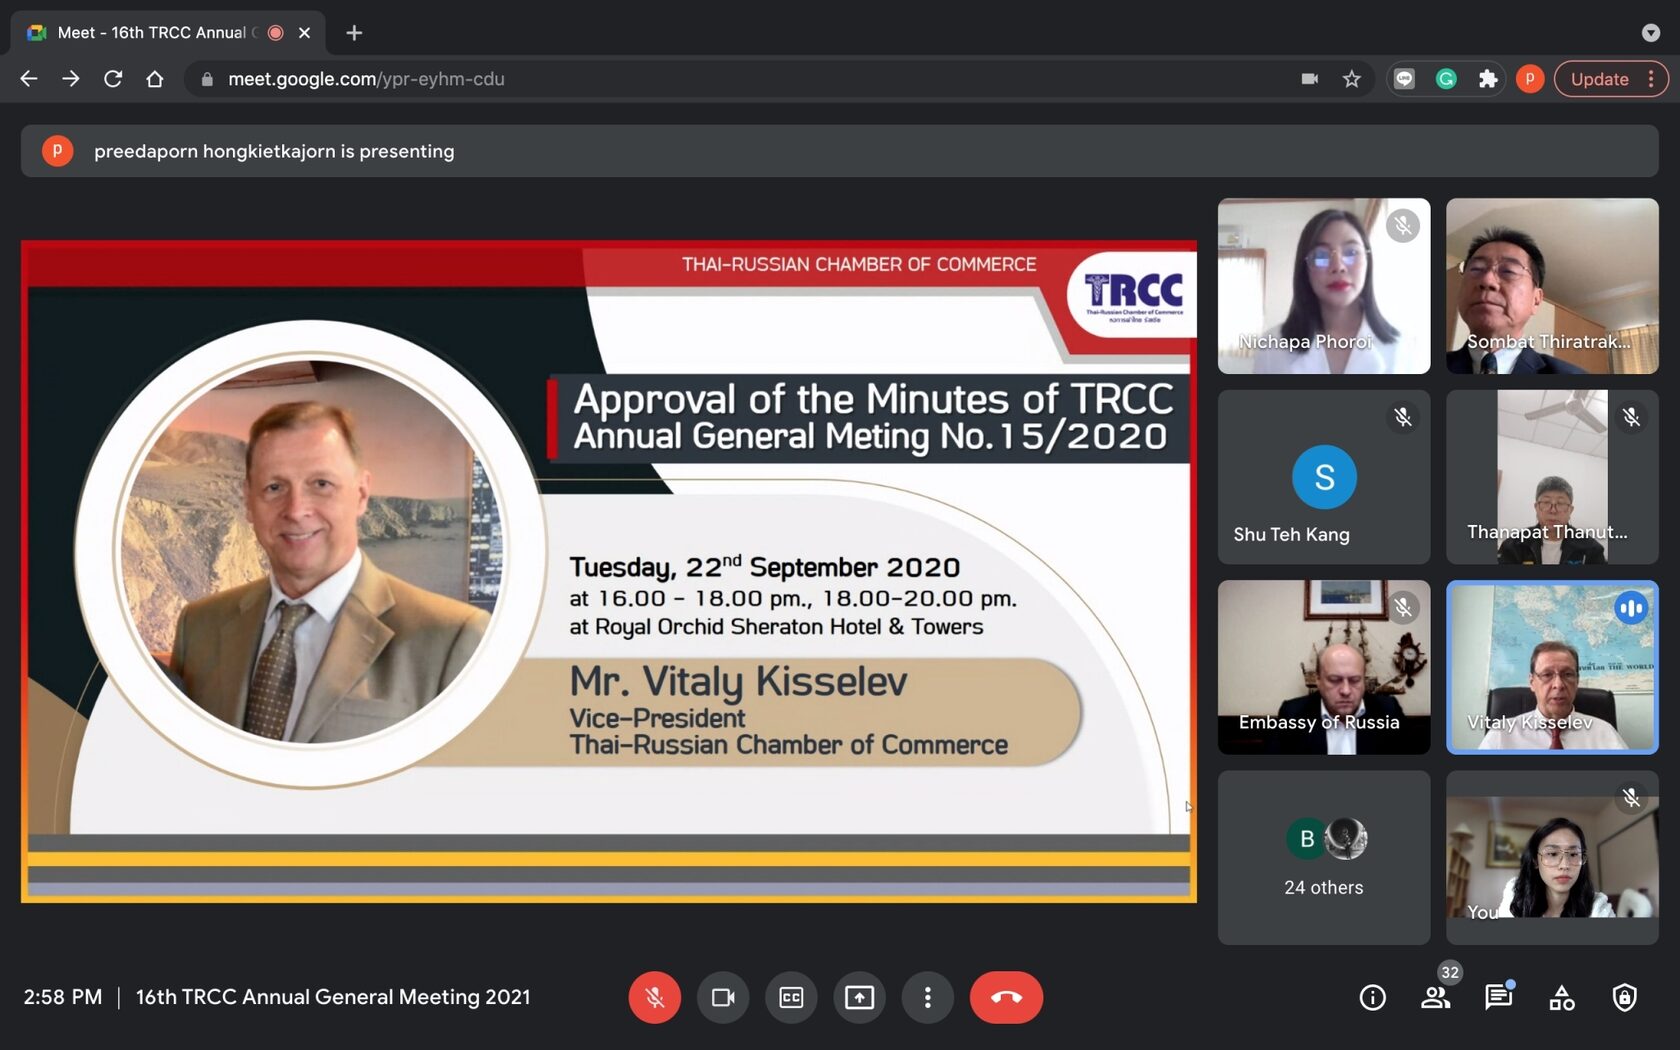Unmute your microphone

click(x=655, y=997)
